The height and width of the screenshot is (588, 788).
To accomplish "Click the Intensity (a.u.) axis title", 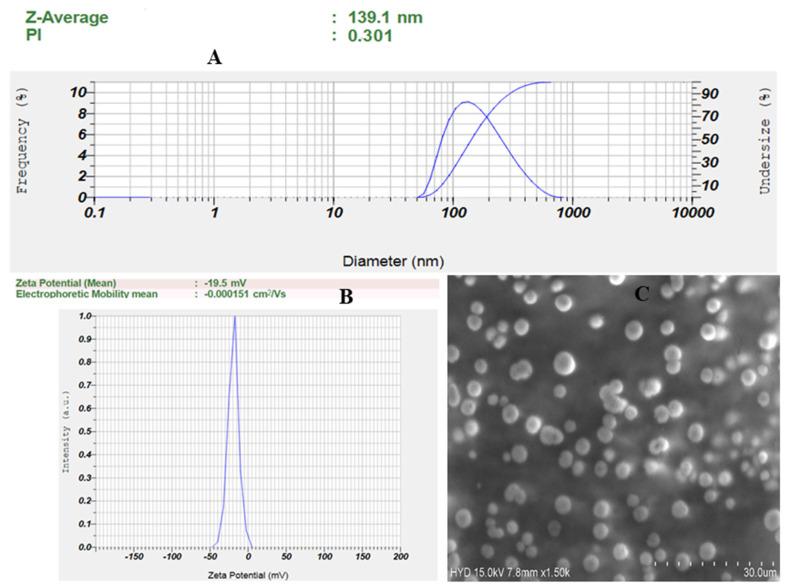I will (x=65, y=432).
